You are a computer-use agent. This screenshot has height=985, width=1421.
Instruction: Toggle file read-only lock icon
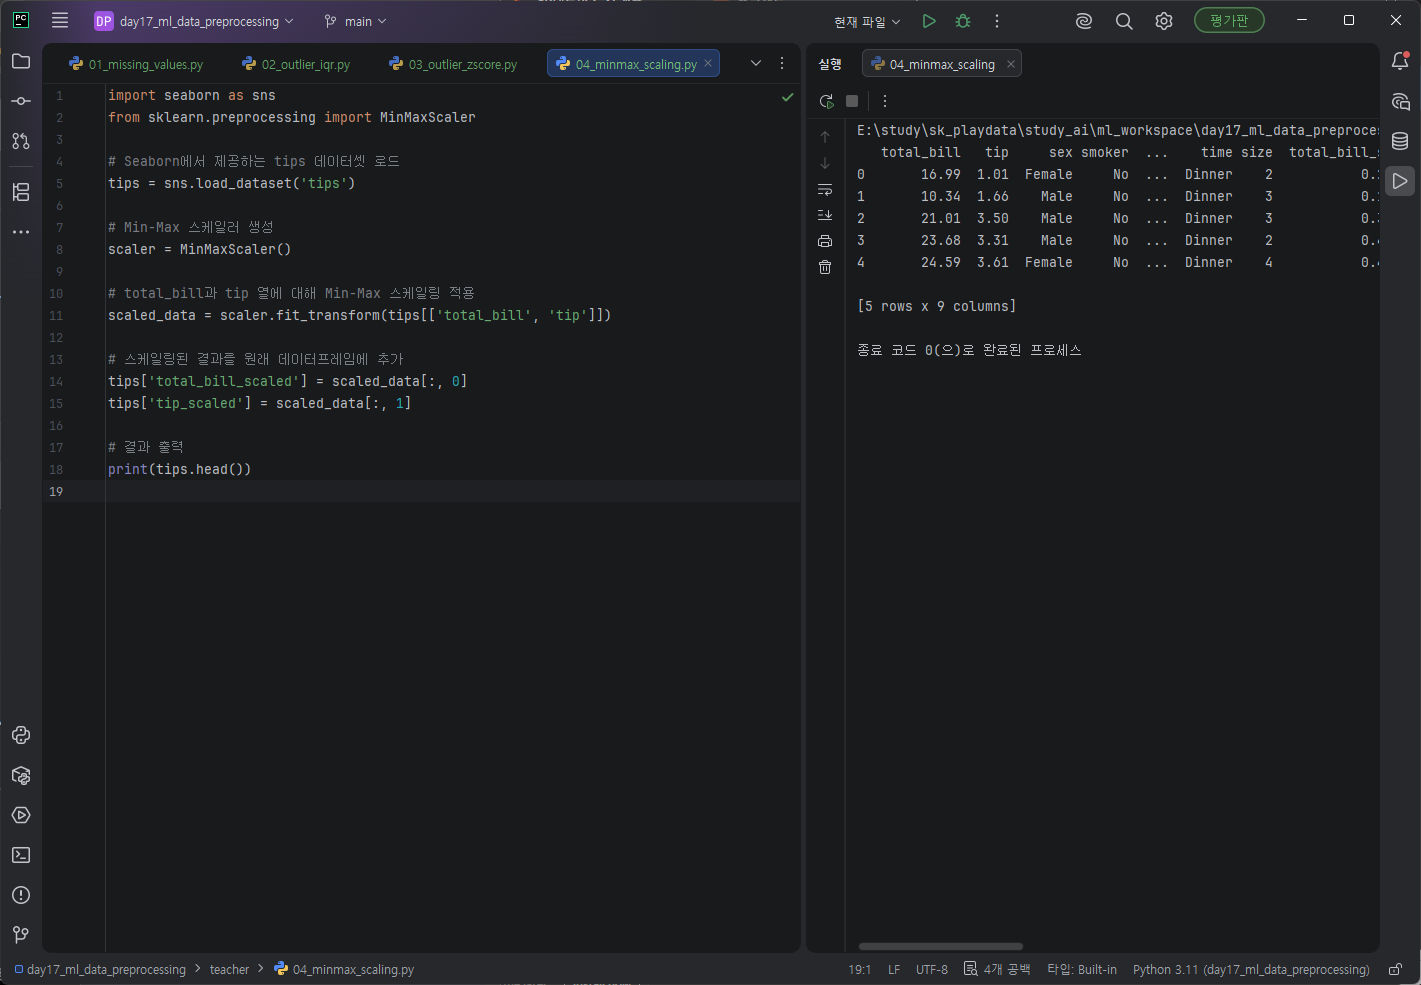coord(1395,969)
